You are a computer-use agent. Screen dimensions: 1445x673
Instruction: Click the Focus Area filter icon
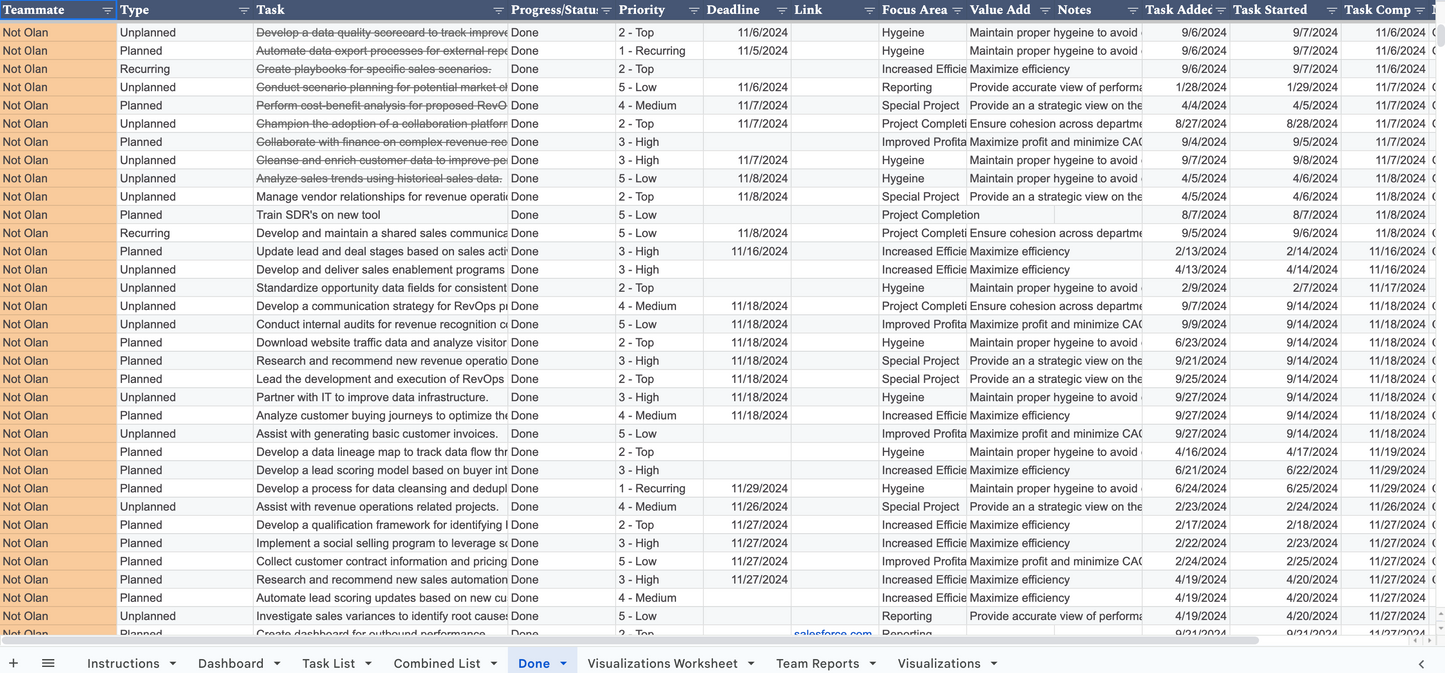tap(957, 11)
